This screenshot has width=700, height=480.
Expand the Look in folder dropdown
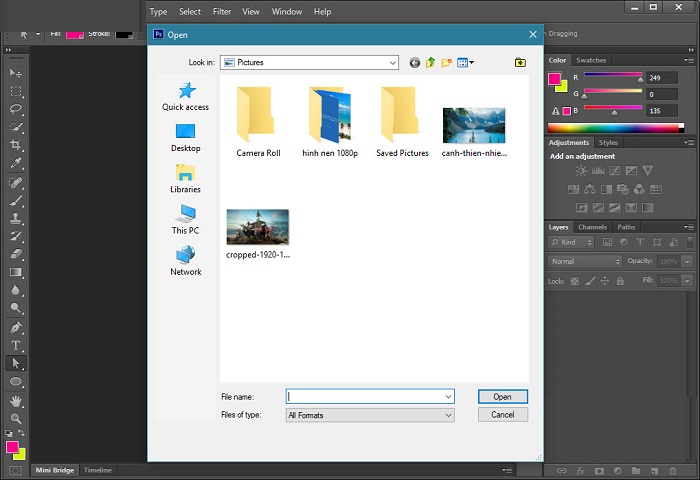pyautogui.click(x=392, y=63)
